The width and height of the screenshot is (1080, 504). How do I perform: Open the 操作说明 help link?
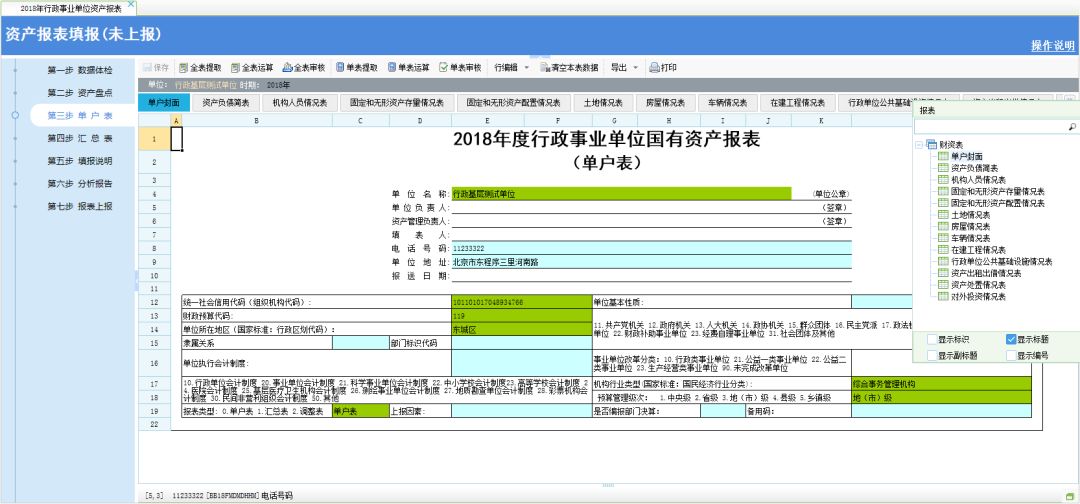click(1052, 45)
